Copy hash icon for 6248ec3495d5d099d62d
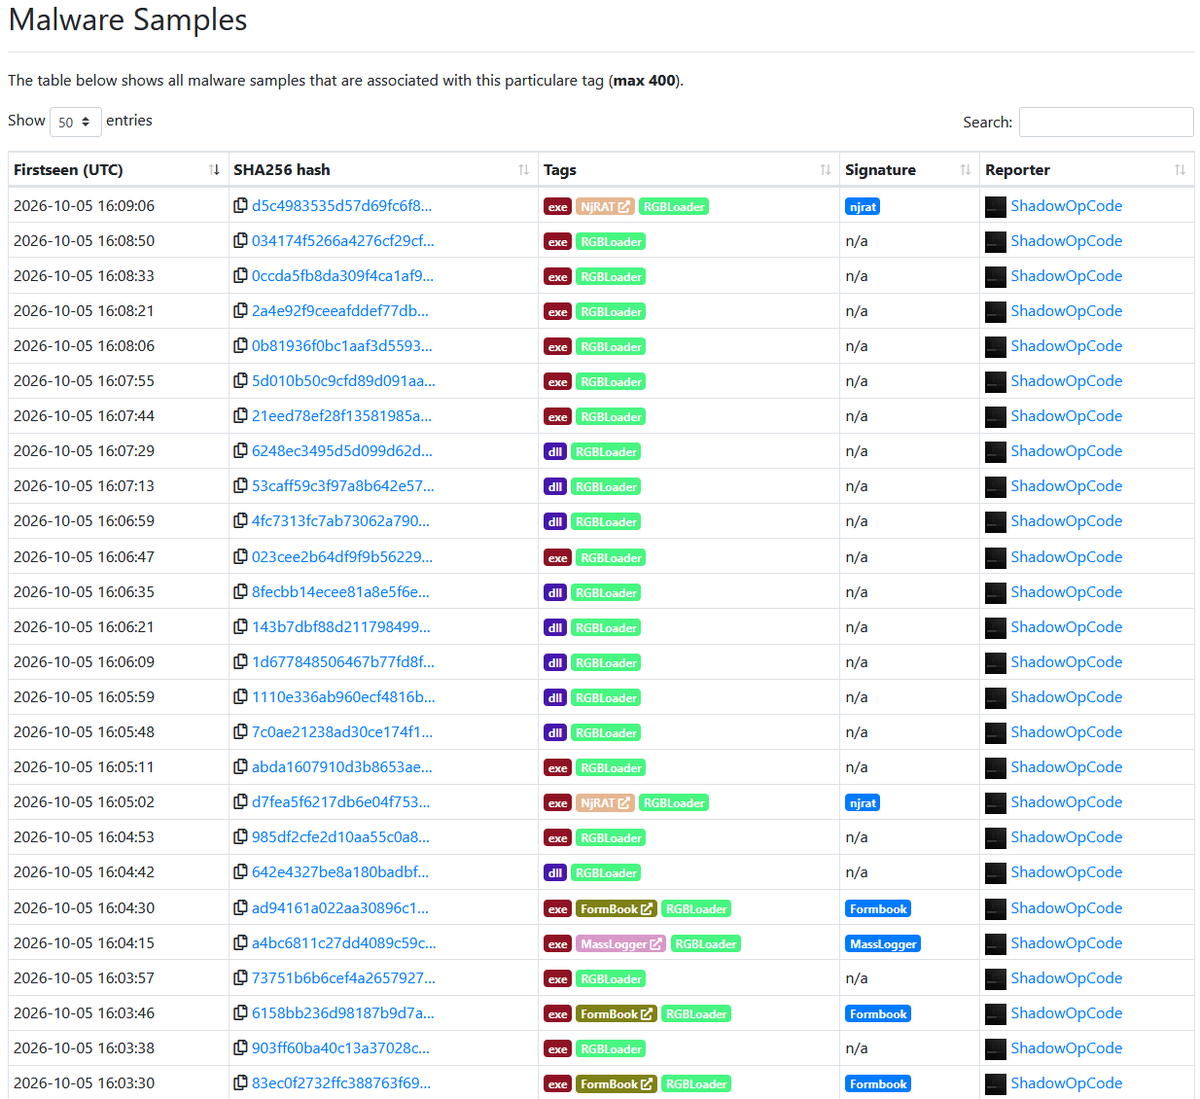Image resolution: width=1200 pixels, height=1099 pixels. pyautogui.click(x=240, y=451)
